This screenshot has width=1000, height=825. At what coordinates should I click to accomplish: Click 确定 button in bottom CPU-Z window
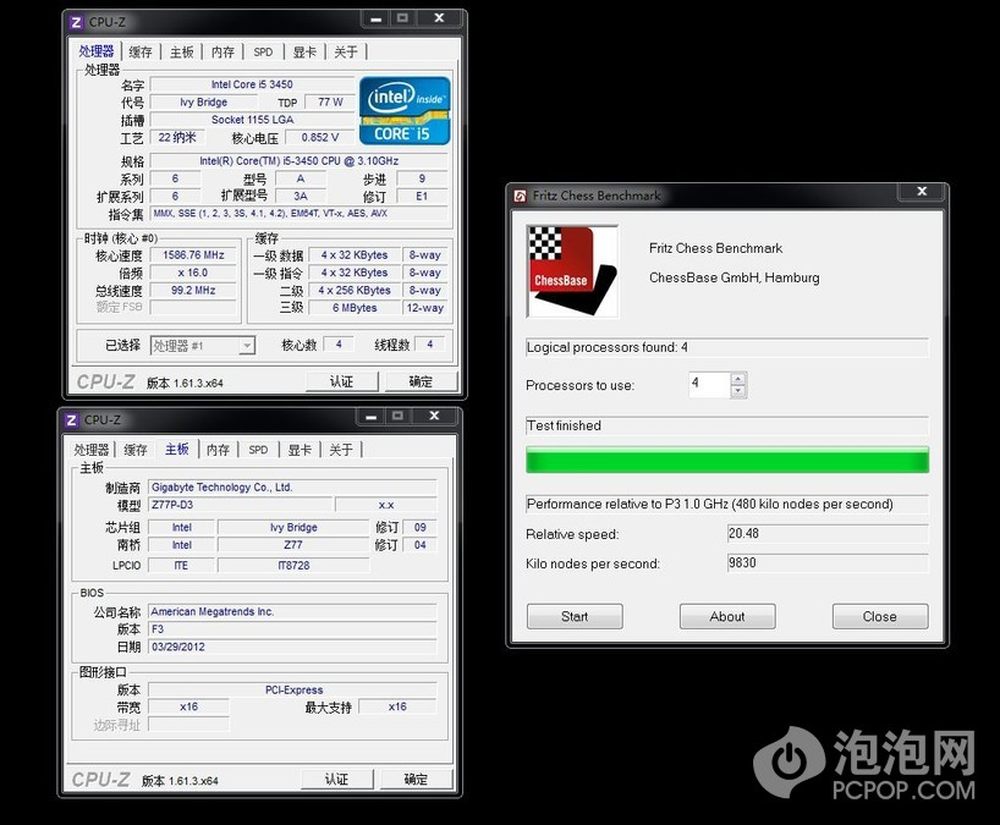(x=416, y=780)
